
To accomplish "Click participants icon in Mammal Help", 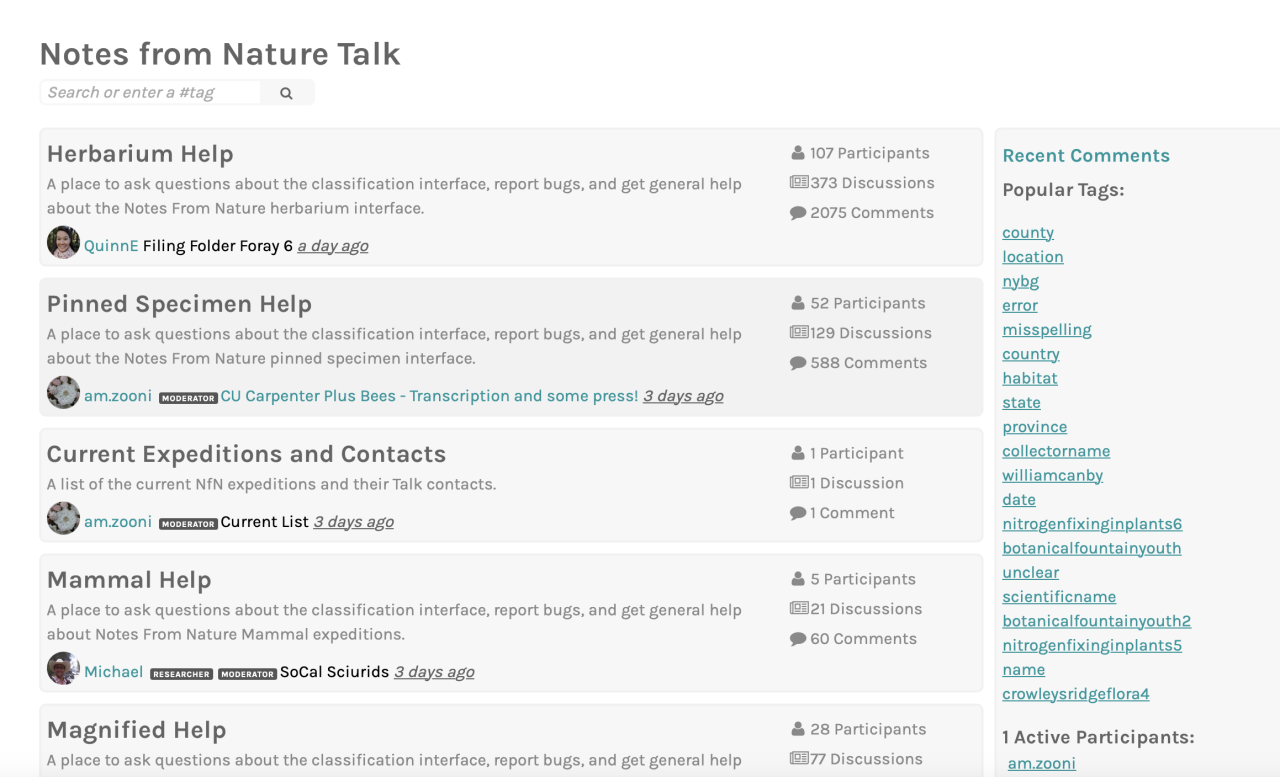I will [798, 579].
